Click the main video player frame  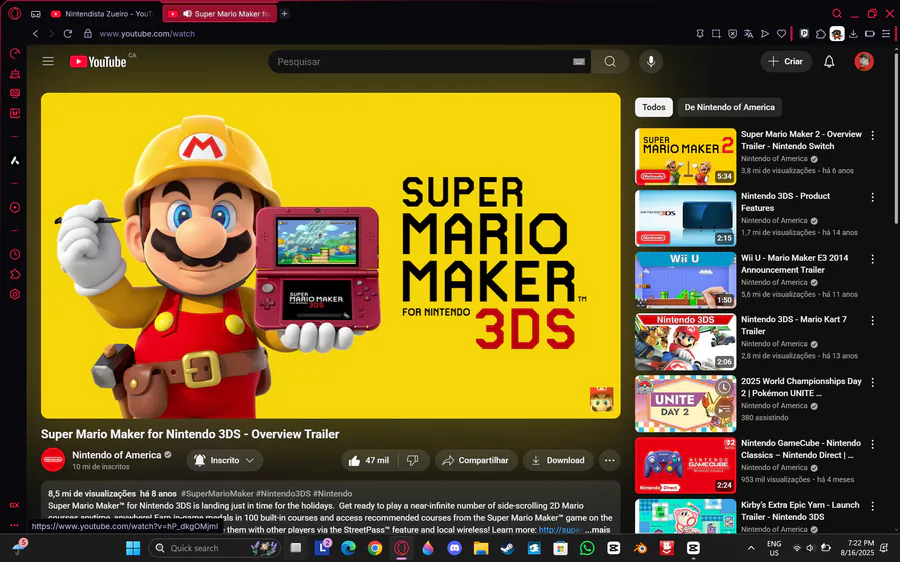pos(331,255)
